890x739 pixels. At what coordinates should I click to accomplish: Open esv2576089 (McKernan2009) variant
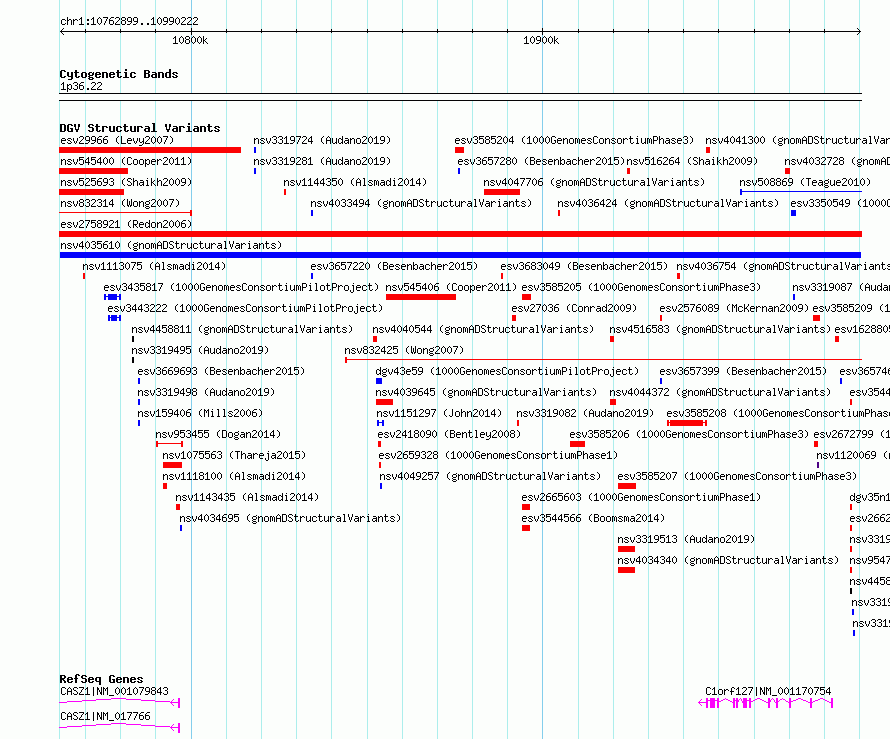click(734, 308)
